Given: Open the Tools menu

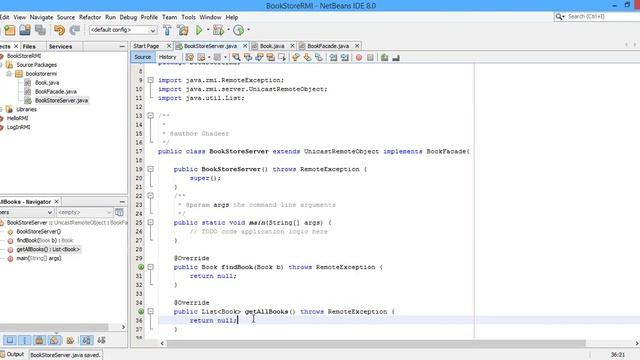Looking at the screenshot, I should pos(188,17).
